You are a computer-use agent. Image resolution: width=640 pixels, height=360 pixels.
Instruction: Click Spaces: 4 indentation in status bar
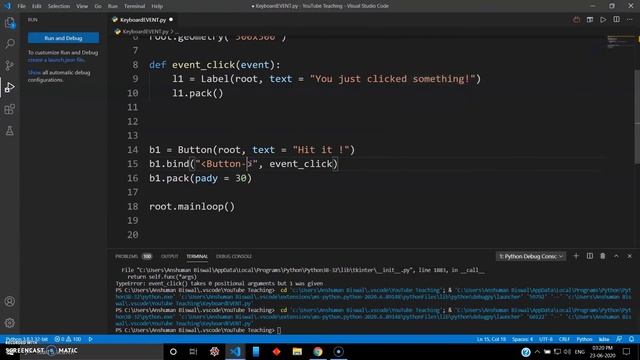tap(522, 339)
